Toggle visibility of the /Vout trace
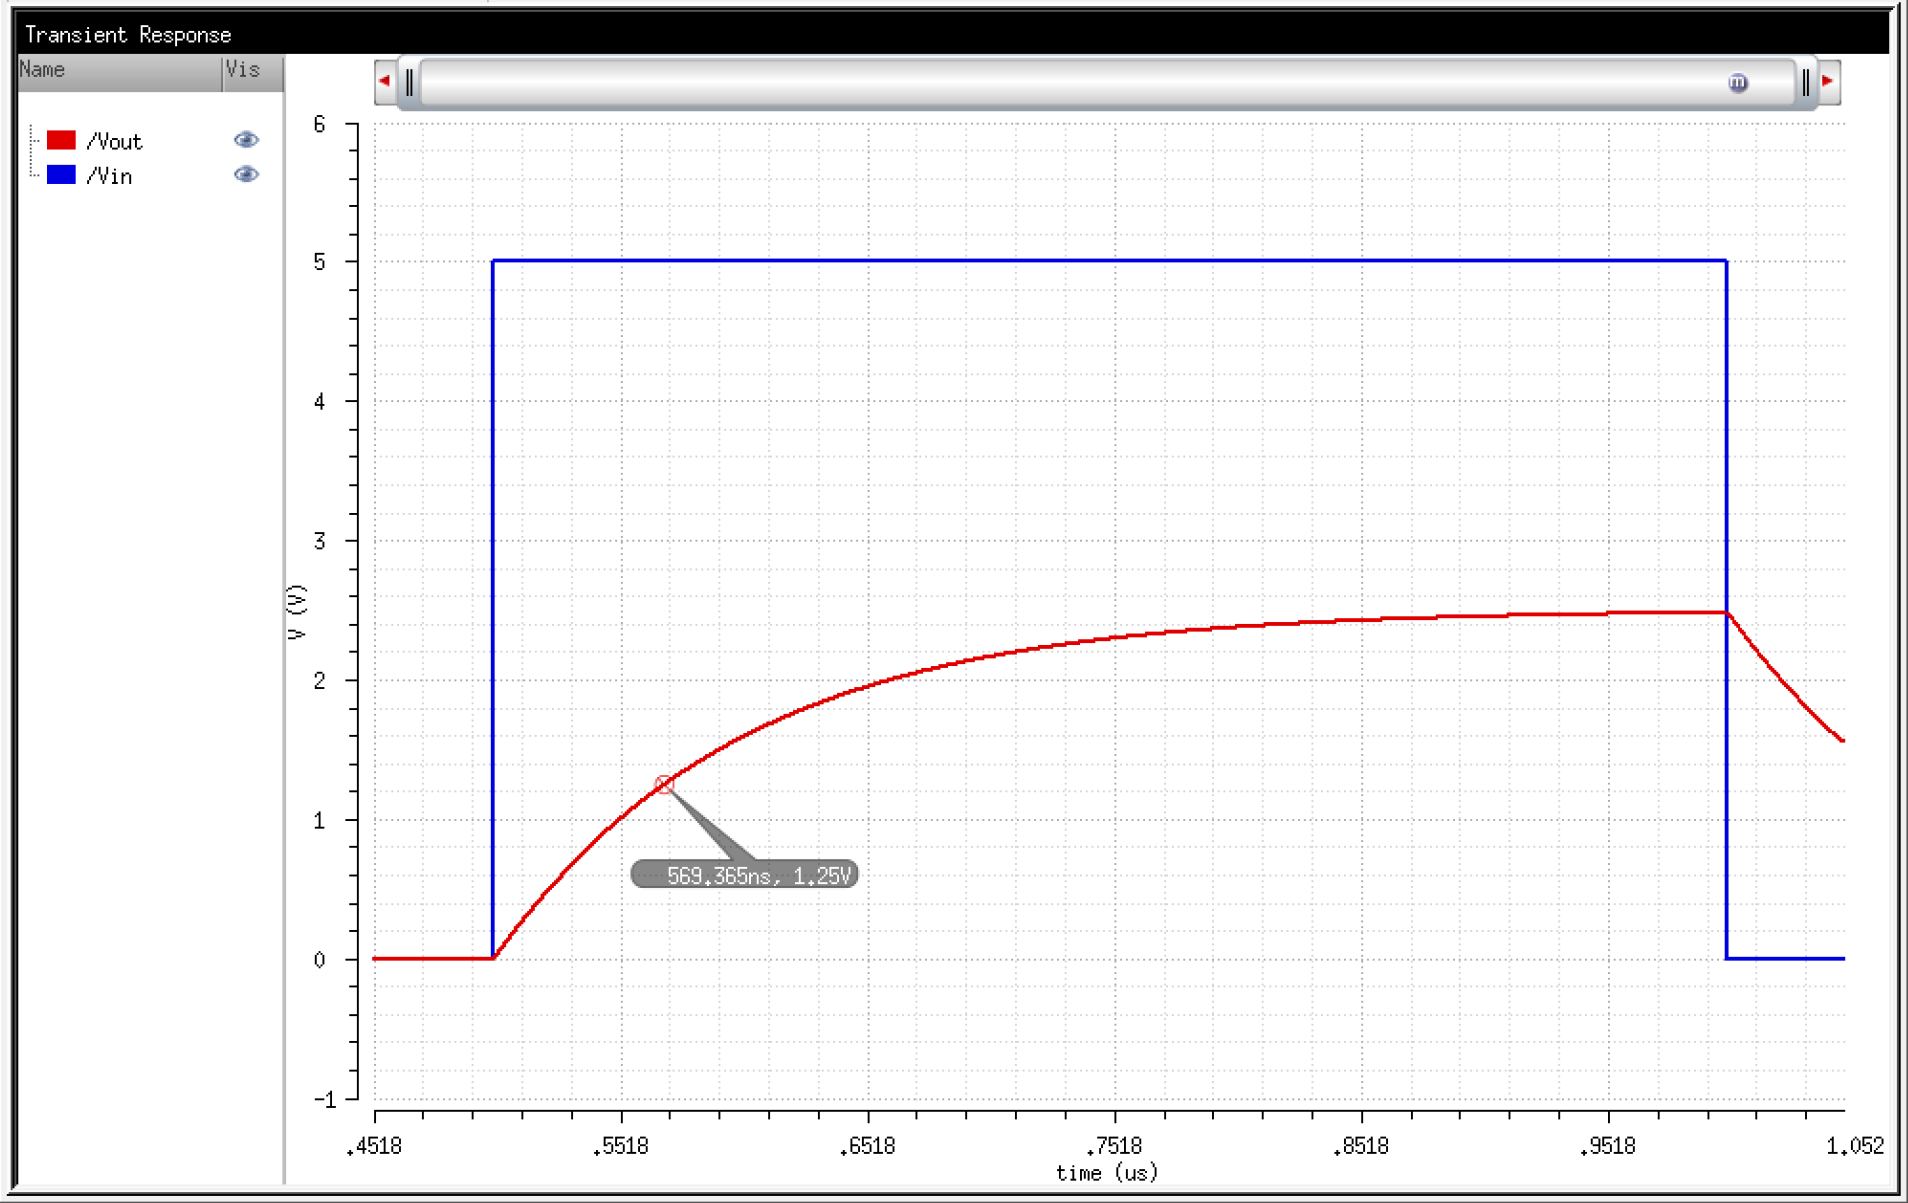Viewport: 1908px width, 1203px height. pos(246,139)
